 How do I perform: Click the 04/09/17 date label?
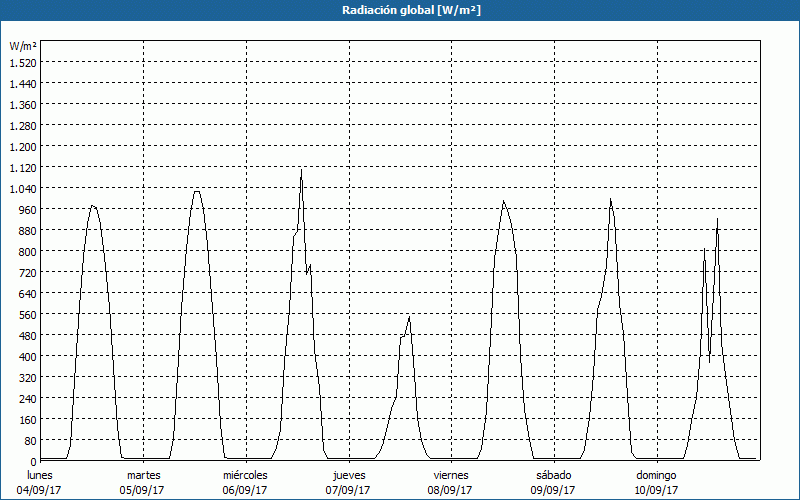point(40,490)
